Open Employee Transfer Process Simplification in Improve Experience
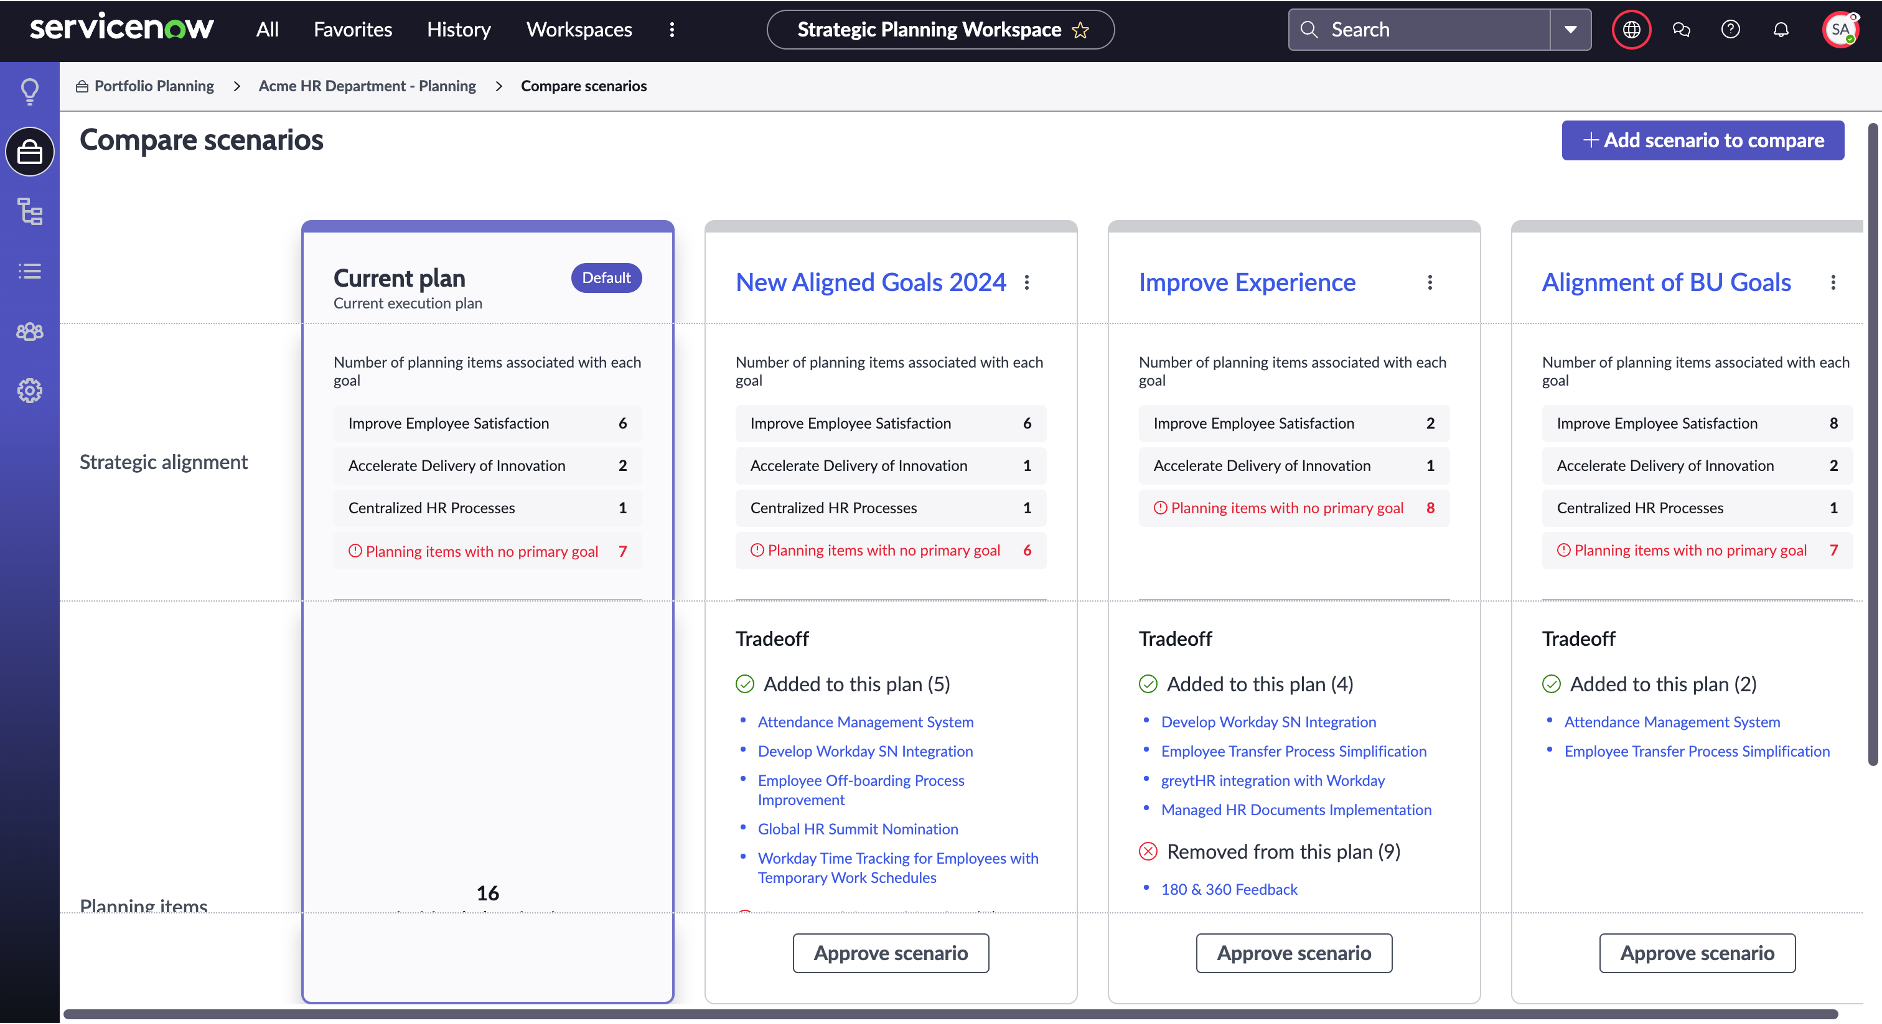The image size is (1882, 1024). pos(1294,751)
